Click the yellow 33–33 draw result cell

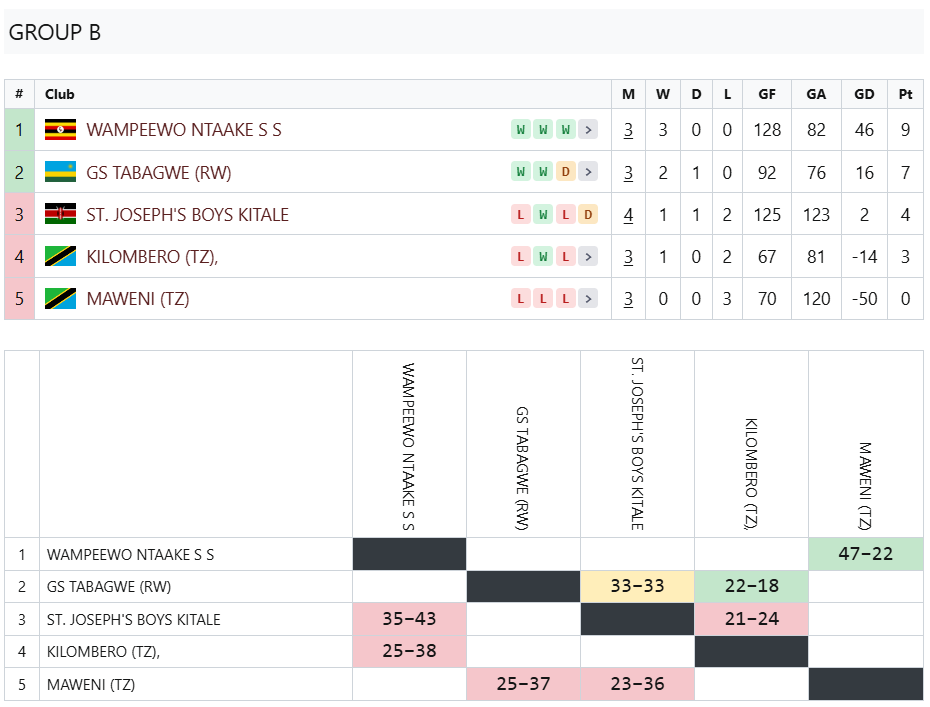(638, 586)
